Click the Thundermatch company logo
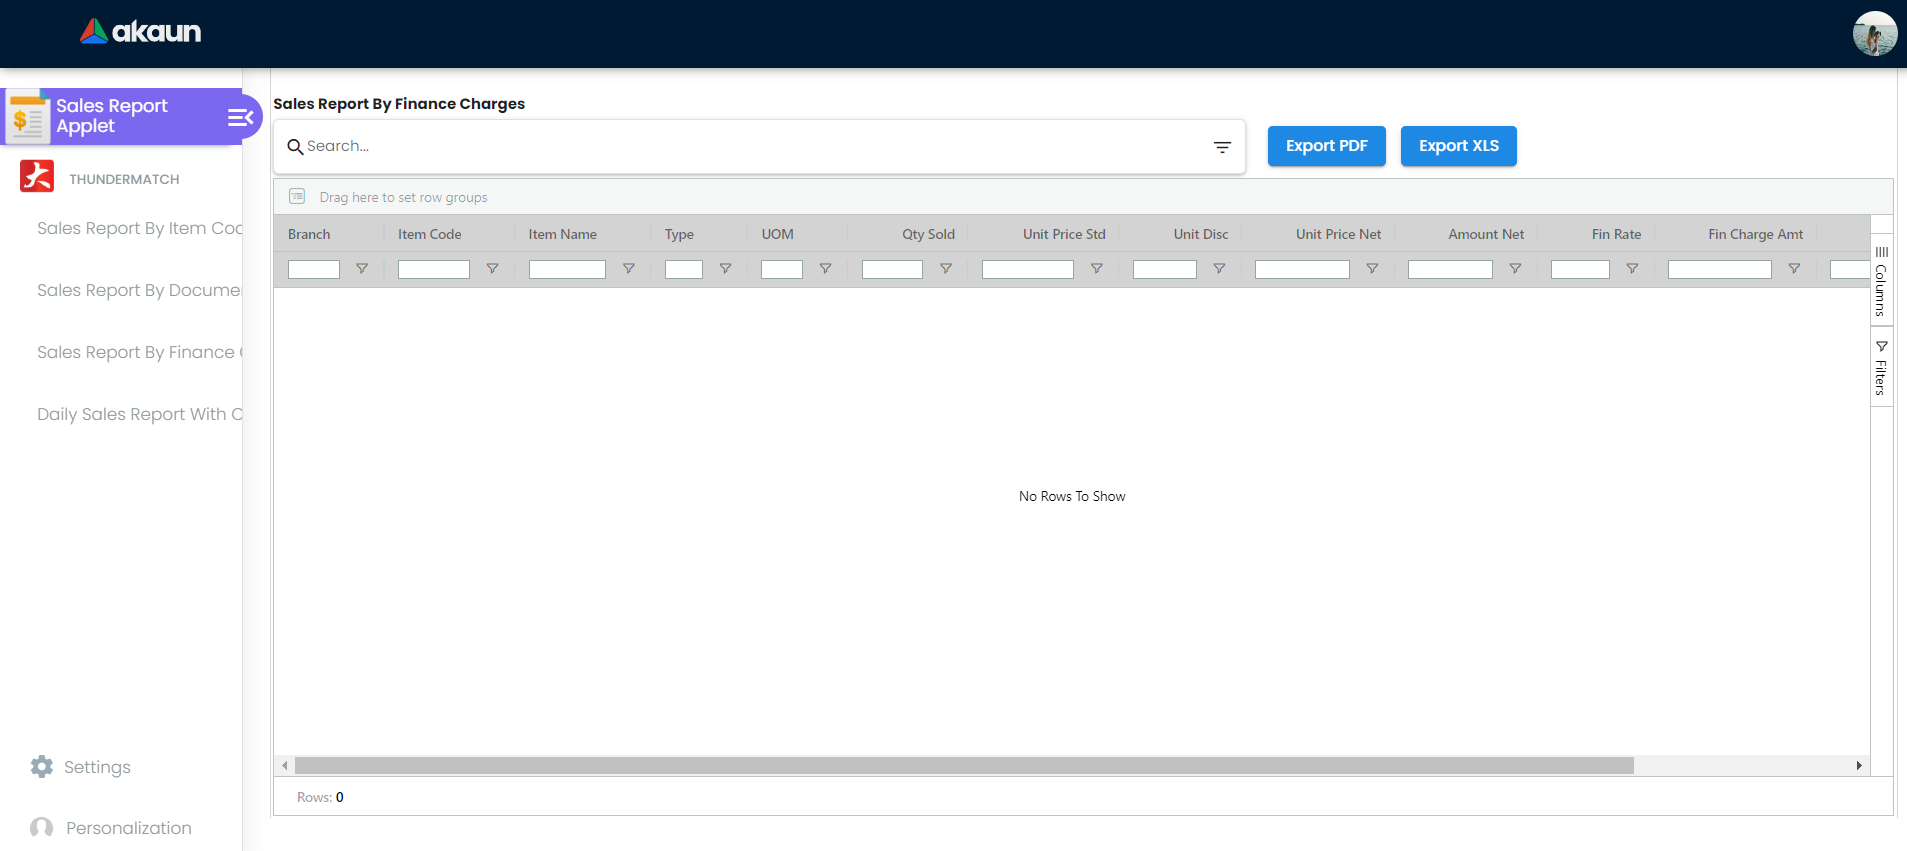This screenshot has height=851, width=1907. [37, 176]
